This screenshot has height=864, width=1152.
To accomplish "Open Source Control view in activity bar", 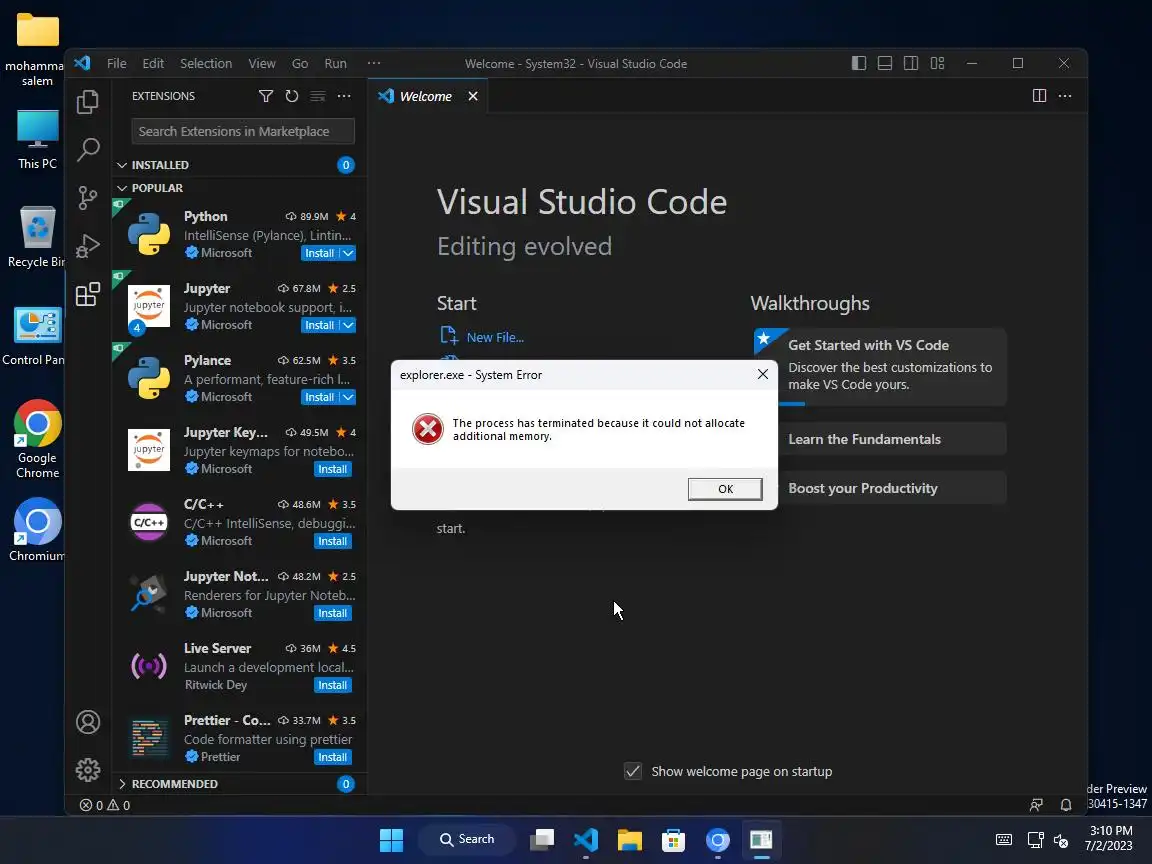I will point(87,198).
